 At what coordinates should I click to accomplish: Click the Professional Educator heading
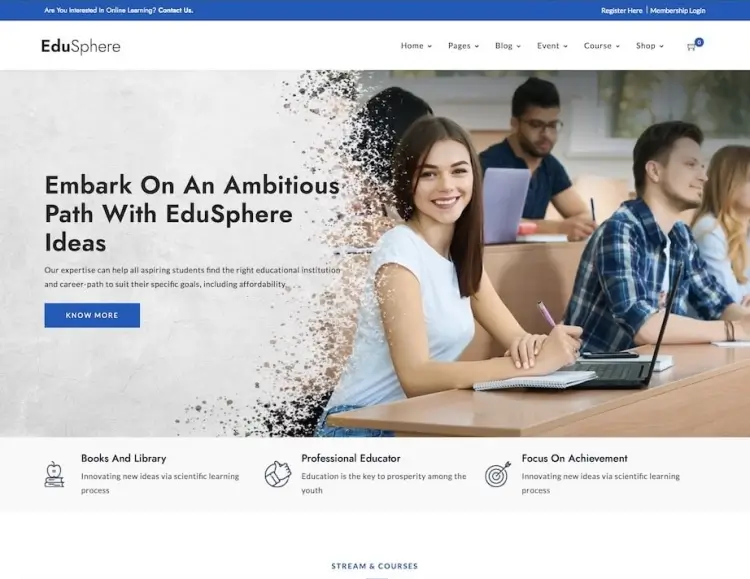(x=351, y=458)
